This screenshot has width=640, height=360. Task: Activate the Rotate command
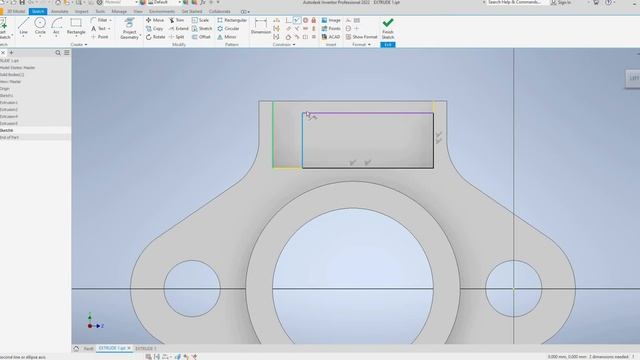click(x=156, y=37)
